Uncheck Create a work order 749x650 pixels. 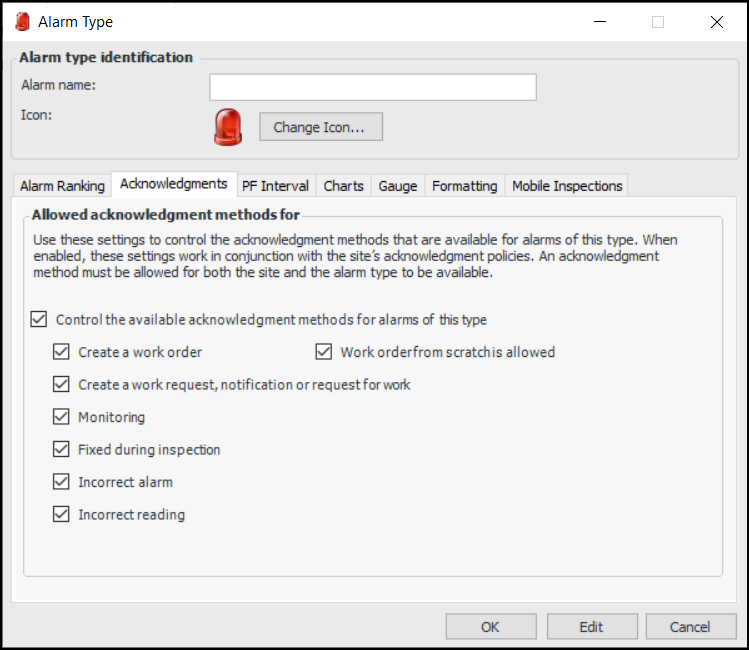pyautogui.click(x=62, y=352)
